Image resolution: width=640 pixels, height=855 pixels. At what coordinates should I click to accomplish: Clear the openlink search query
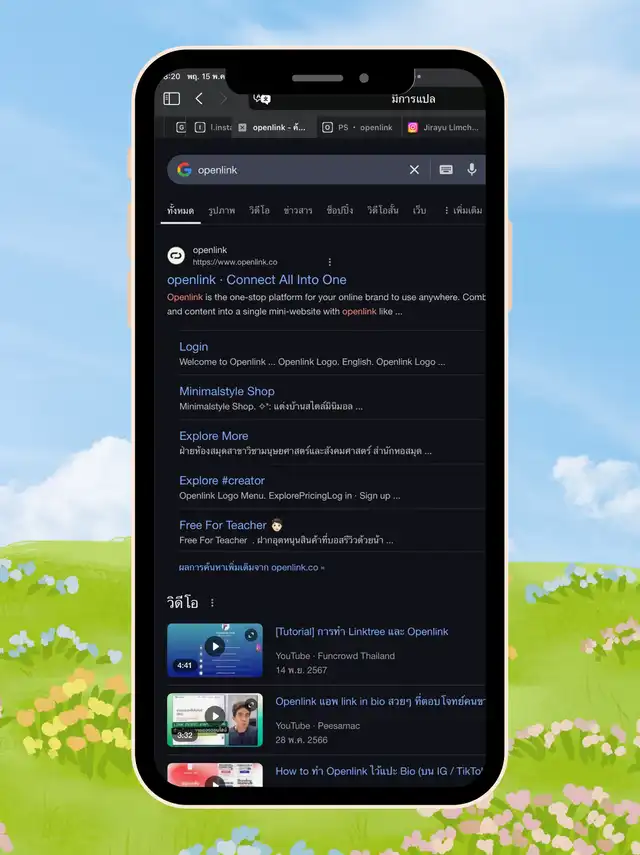pos(414,170)
